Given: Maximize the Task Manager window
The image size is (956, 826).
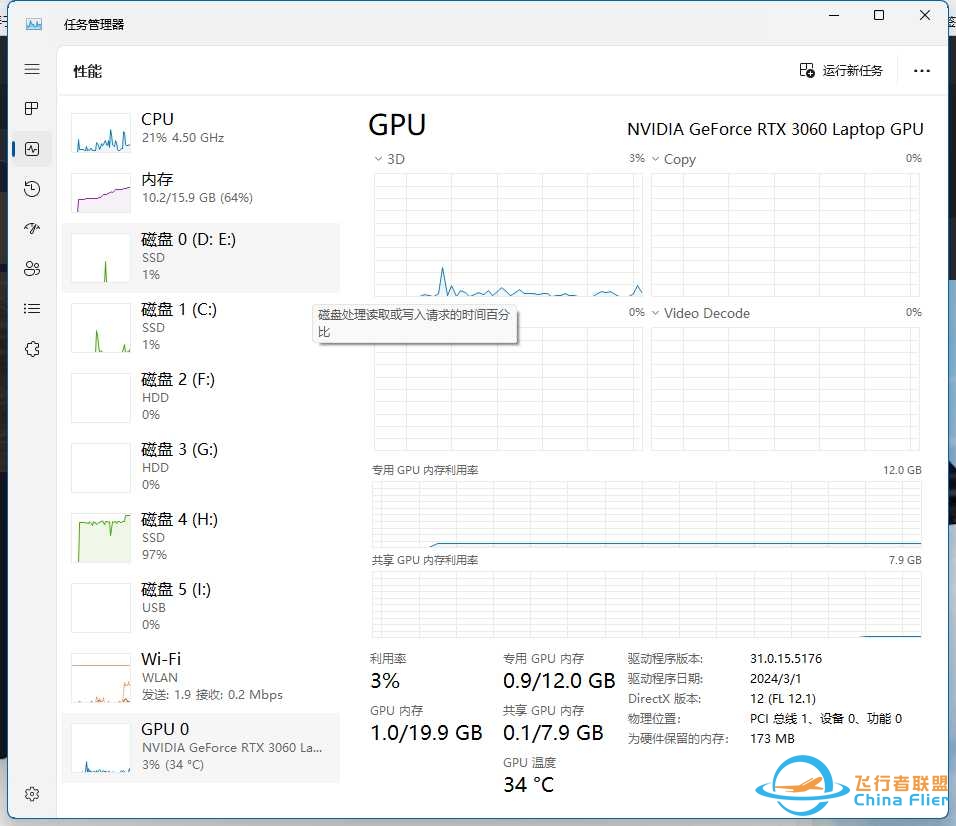Looking at the screenshot, I should pos(879,15).
